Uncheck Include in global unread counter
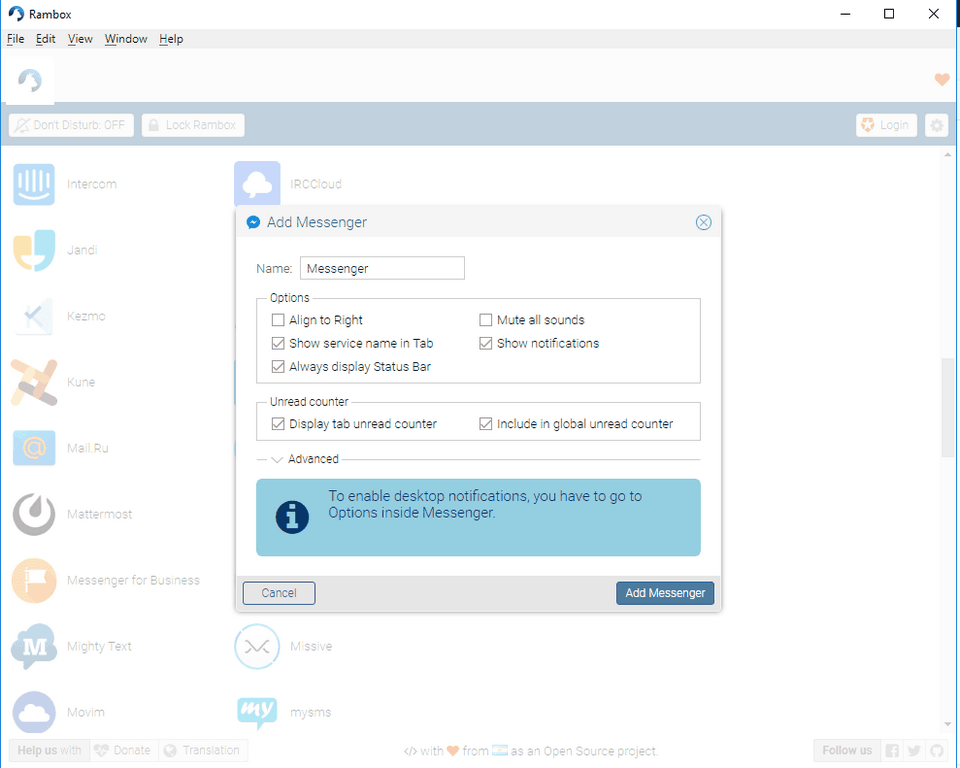 pos(486,424)
